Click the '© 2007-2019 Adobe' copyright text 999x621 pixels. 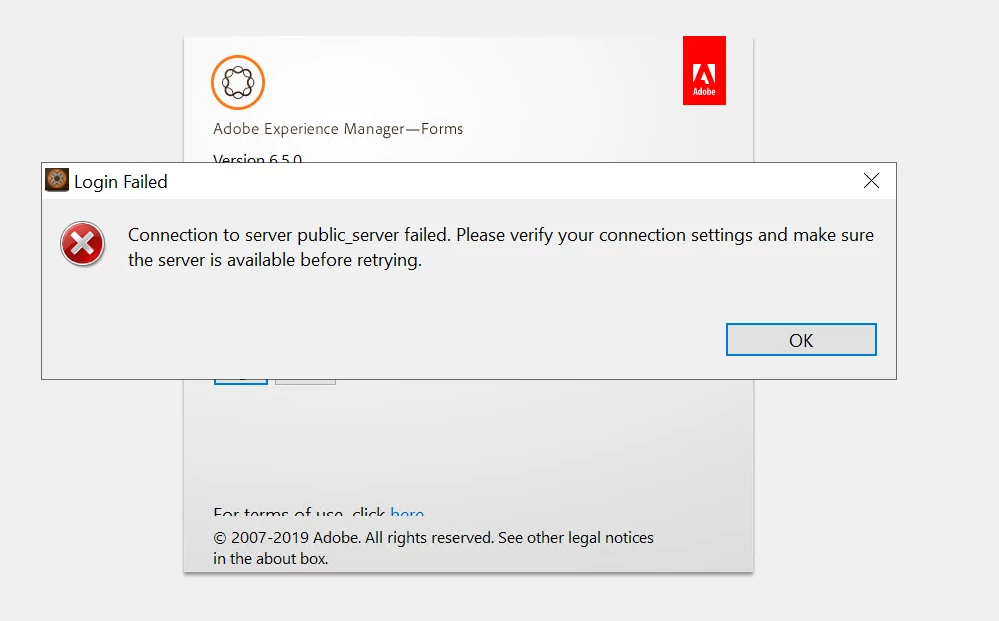433,548
